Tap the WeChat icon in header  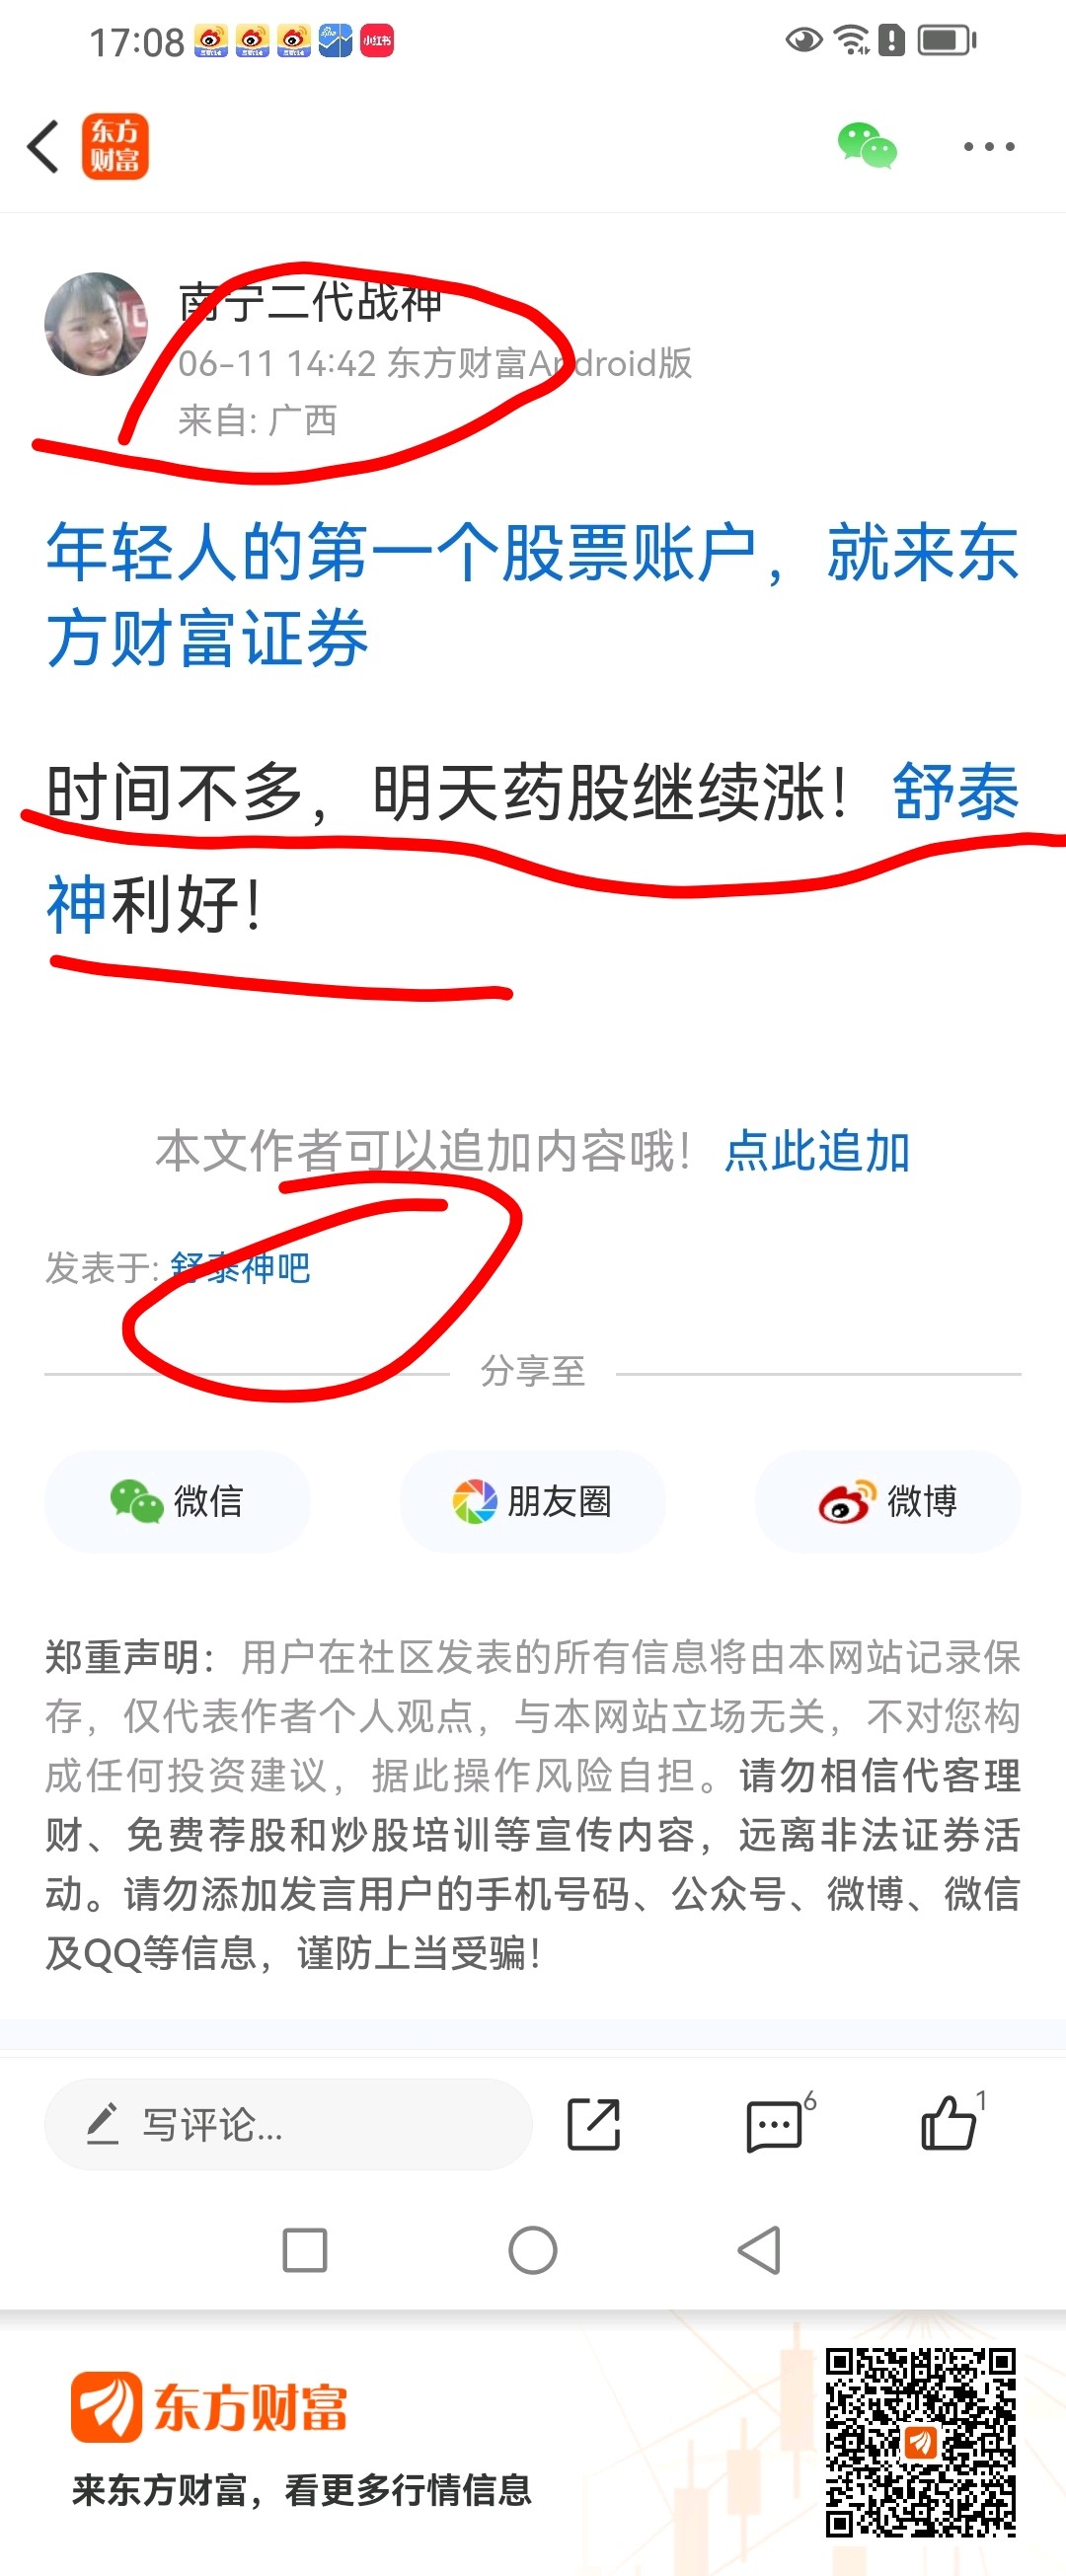coord(867,146)
